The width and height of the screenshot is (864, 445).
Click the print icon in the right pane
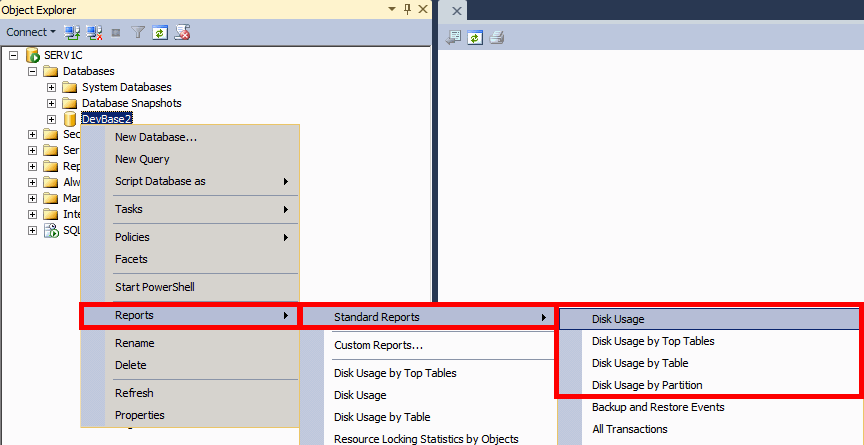click(x=497, y=38)
